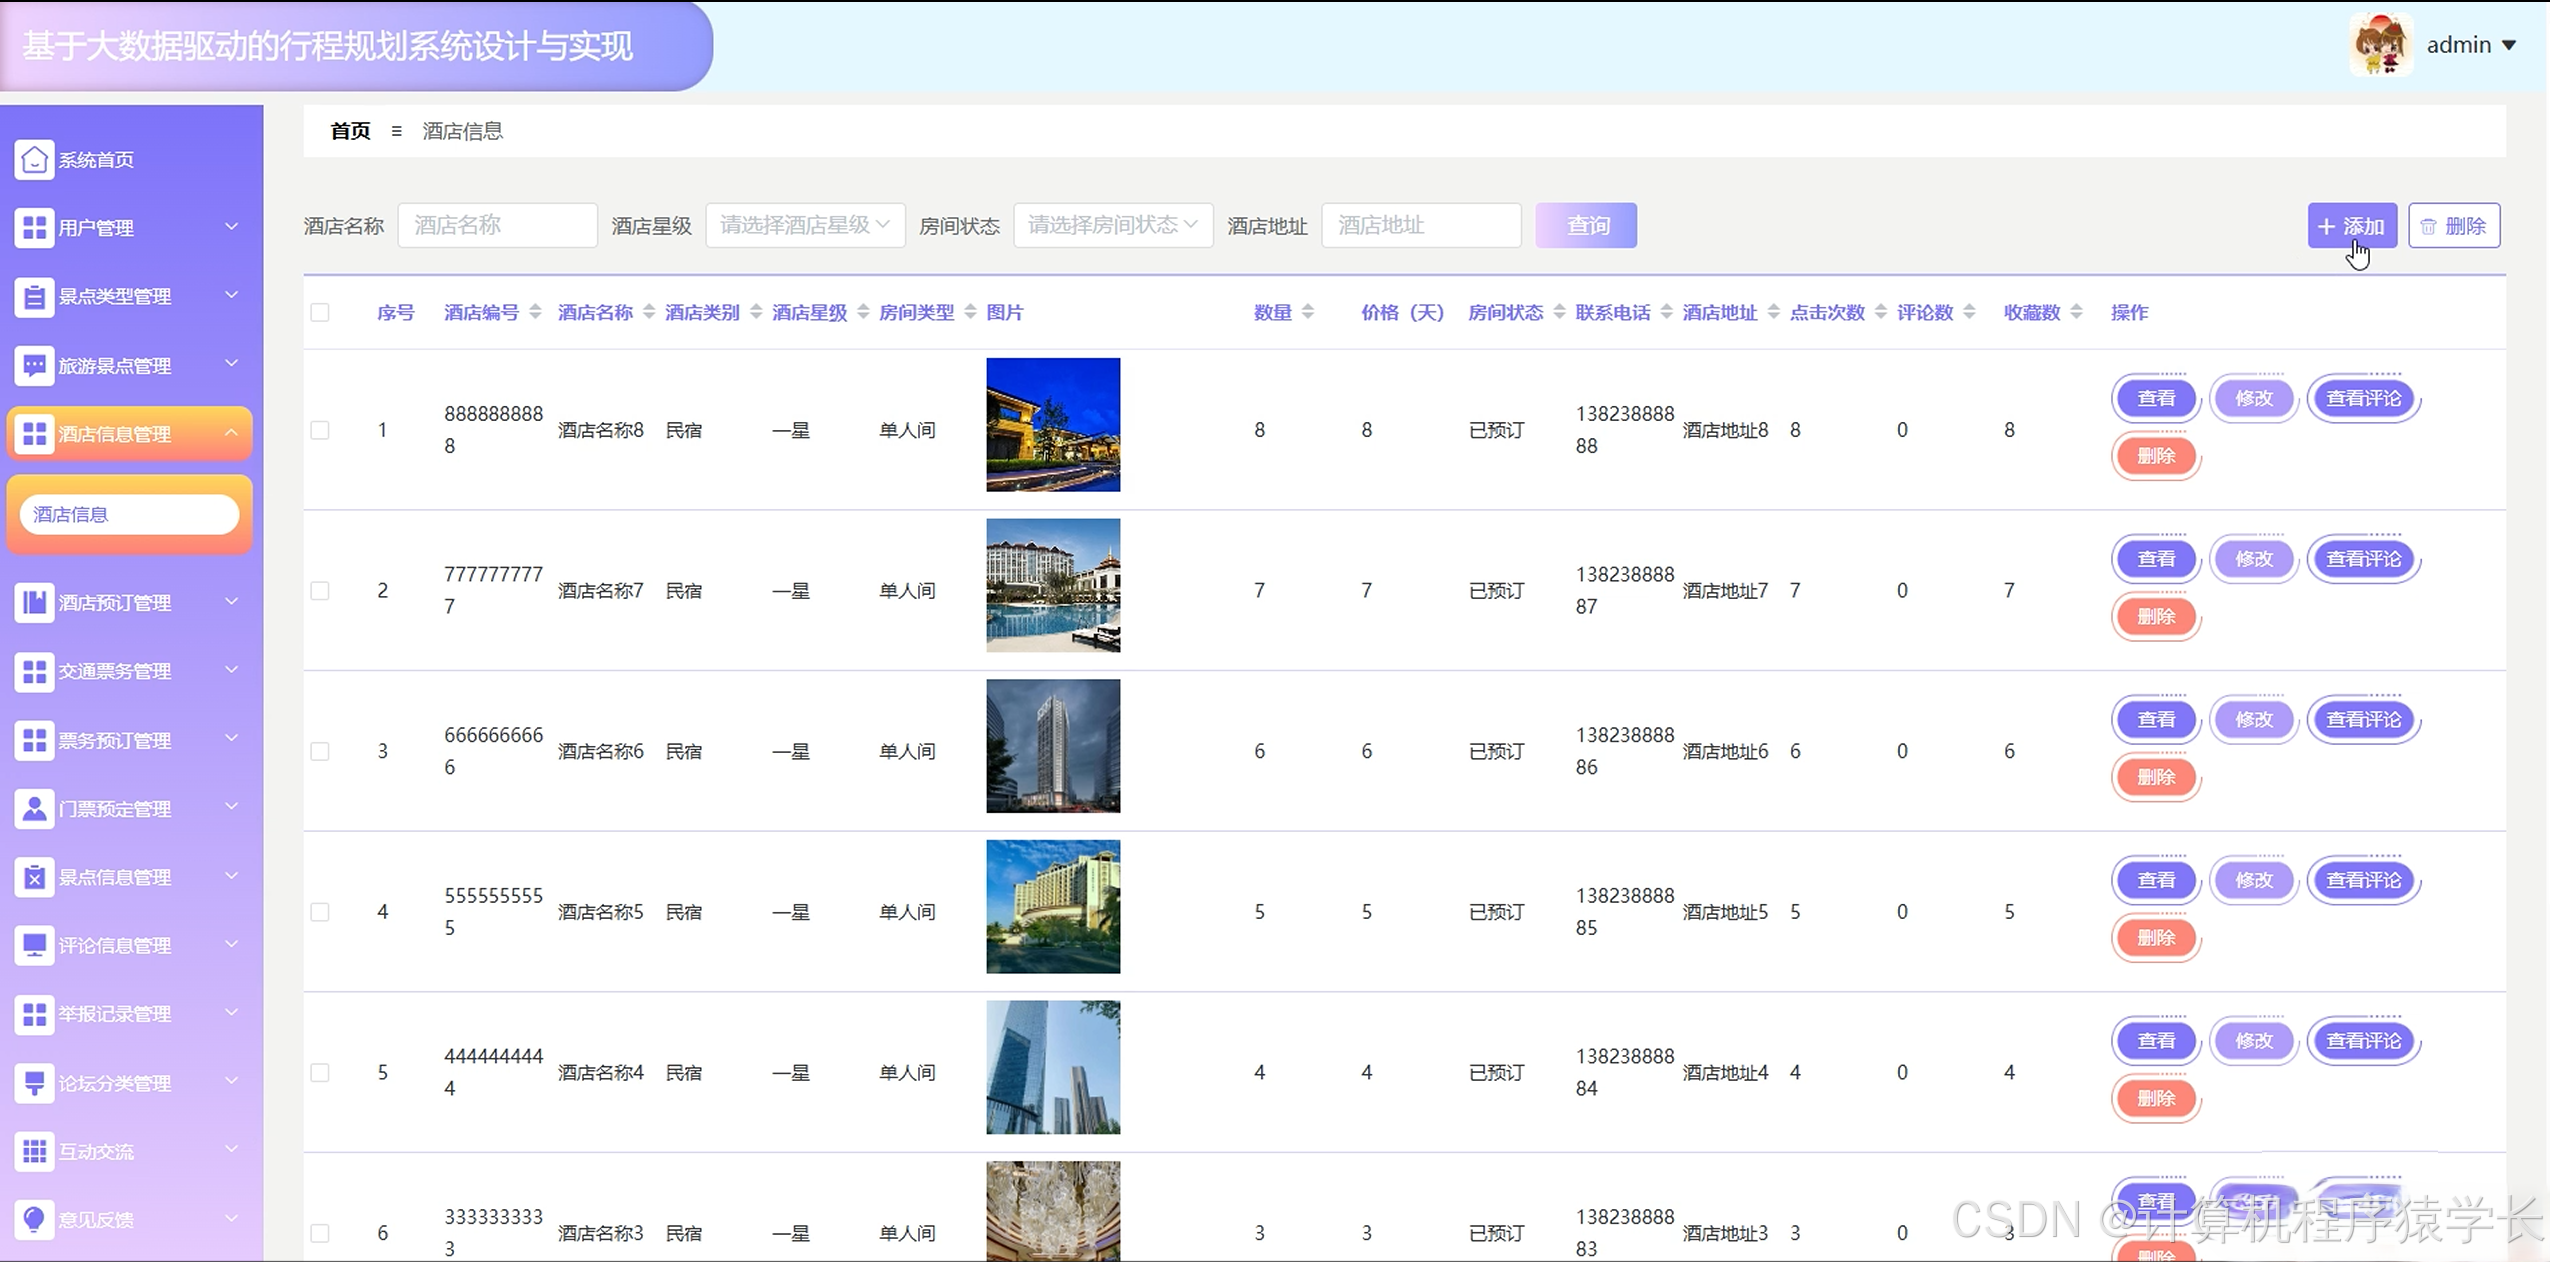Screen dimensions: 2550x1262
Task: Toggle the select-all checkbox in table header
Action: (320, 313)
